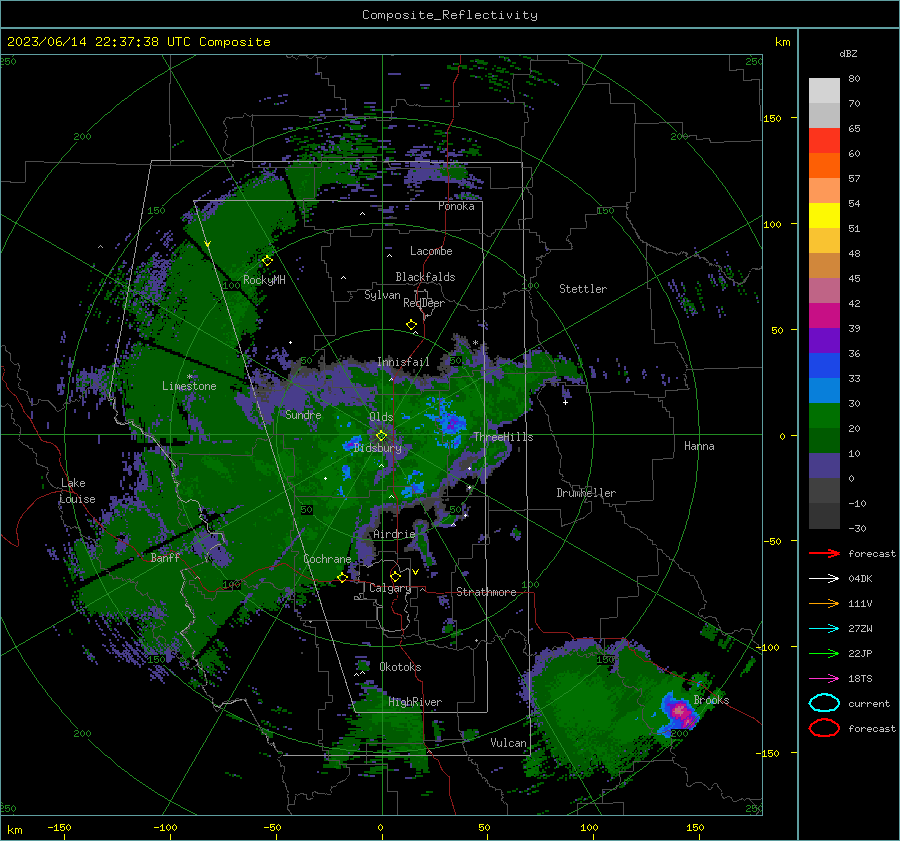The height and width of the screenshot is (841, 900).
Task: Click the orange 111V arrow in legend
Action: tap(824, 603)
